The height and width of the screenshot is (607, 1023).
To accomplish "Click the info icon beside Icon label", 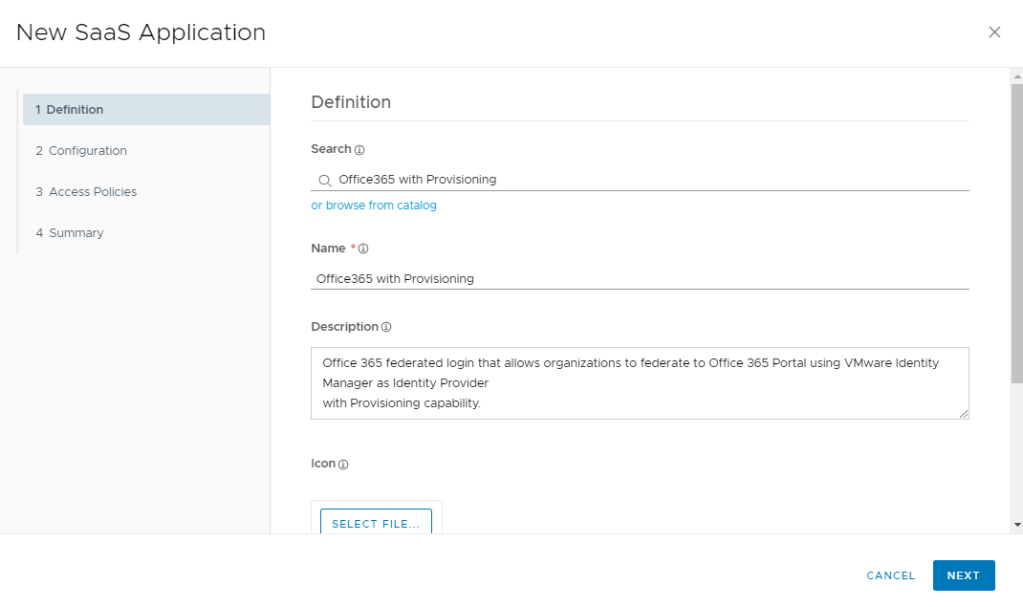I will 343,465.
